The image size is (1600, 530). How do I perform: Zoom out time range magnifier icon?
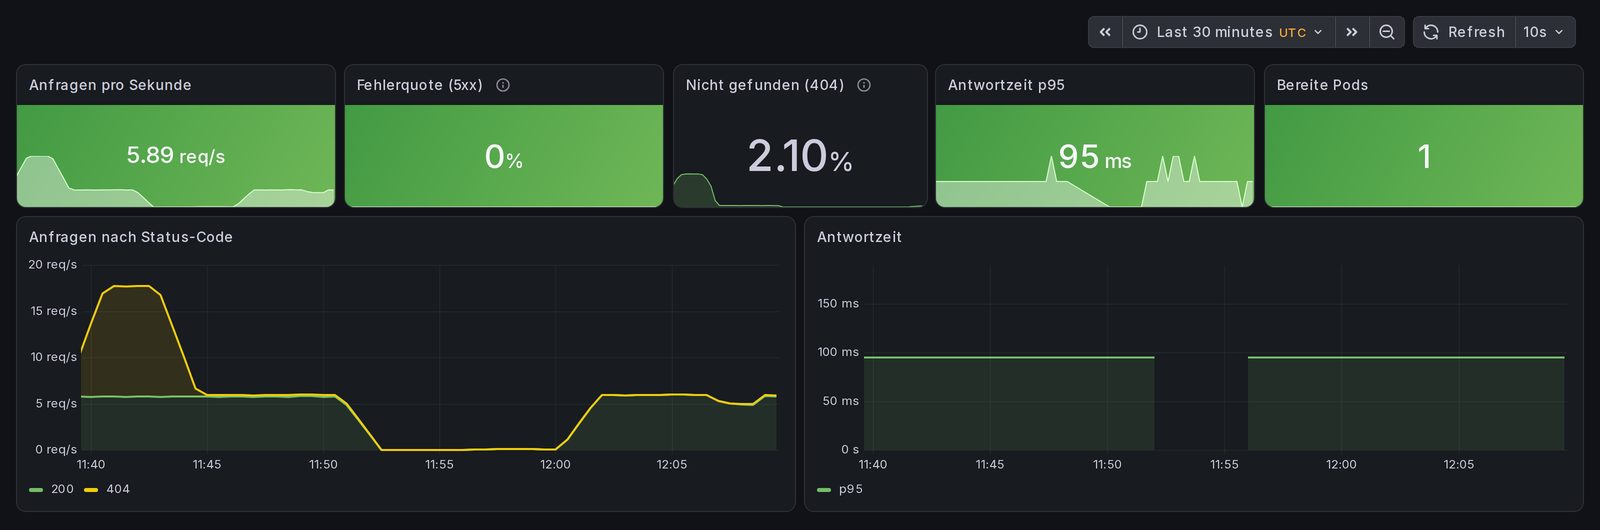(1386, 32)
